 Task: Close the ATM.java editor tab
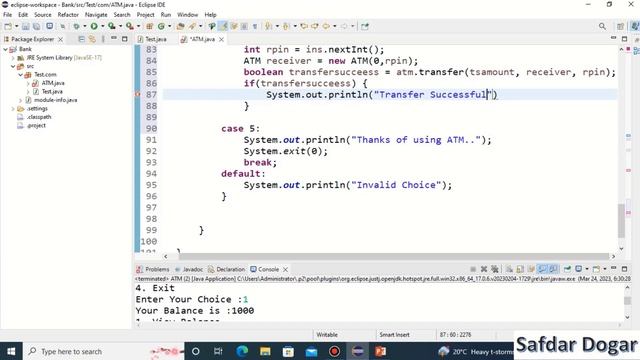coord(221,39)
